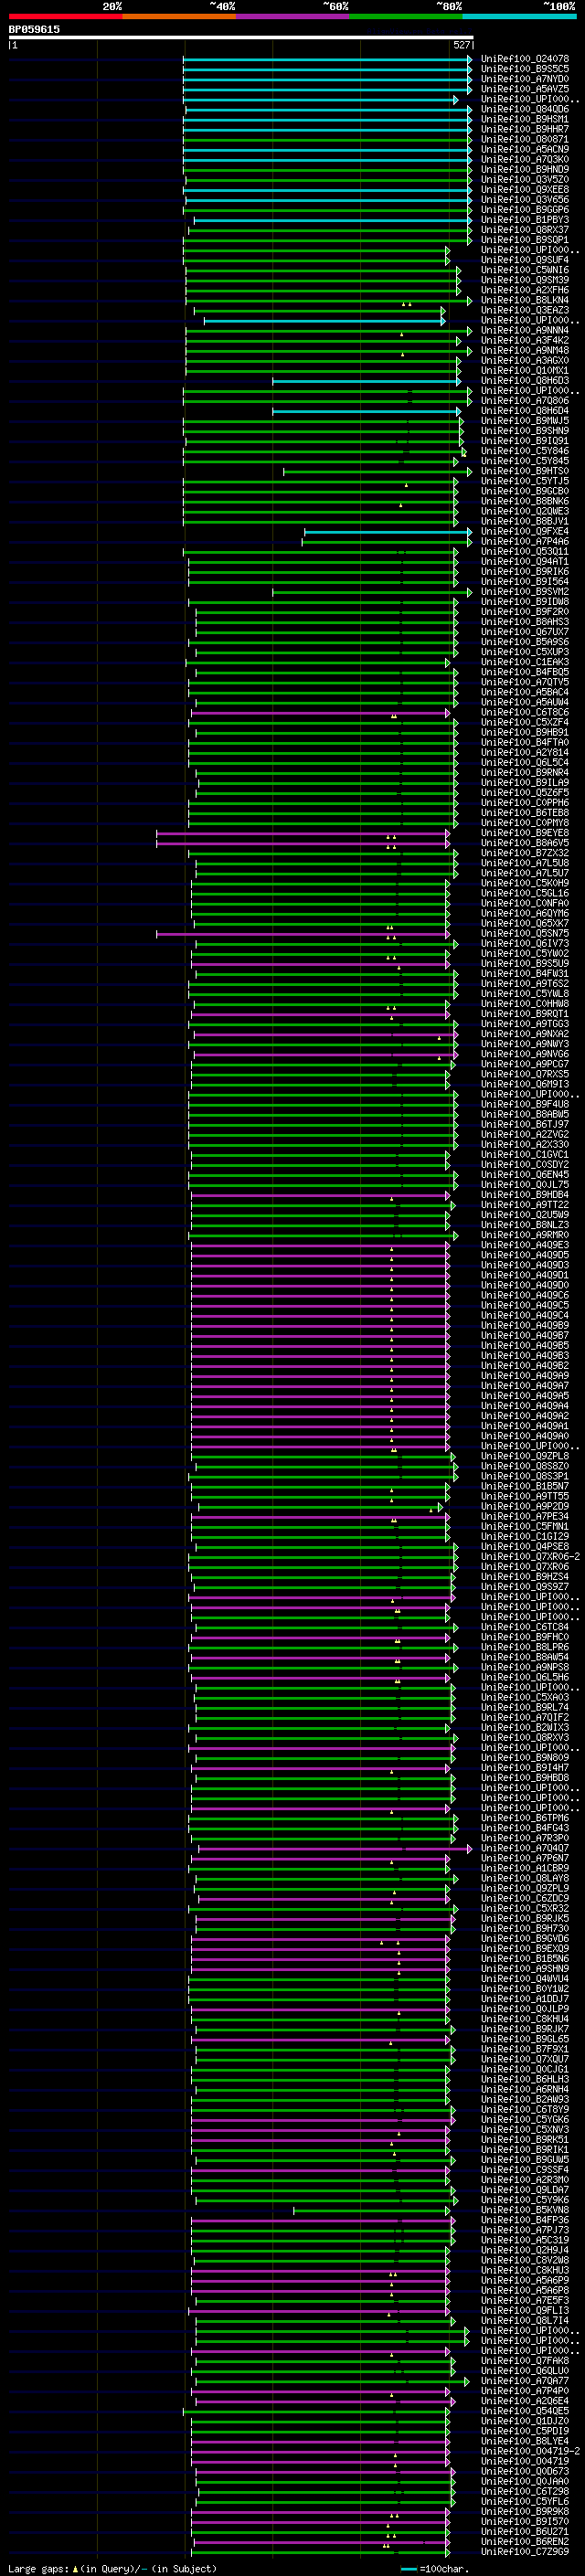Viewport: 585px width, 2576px height.
Task: Click the UniRef100_Q7XR06-2 label
Action: [x=531, y=1557]
